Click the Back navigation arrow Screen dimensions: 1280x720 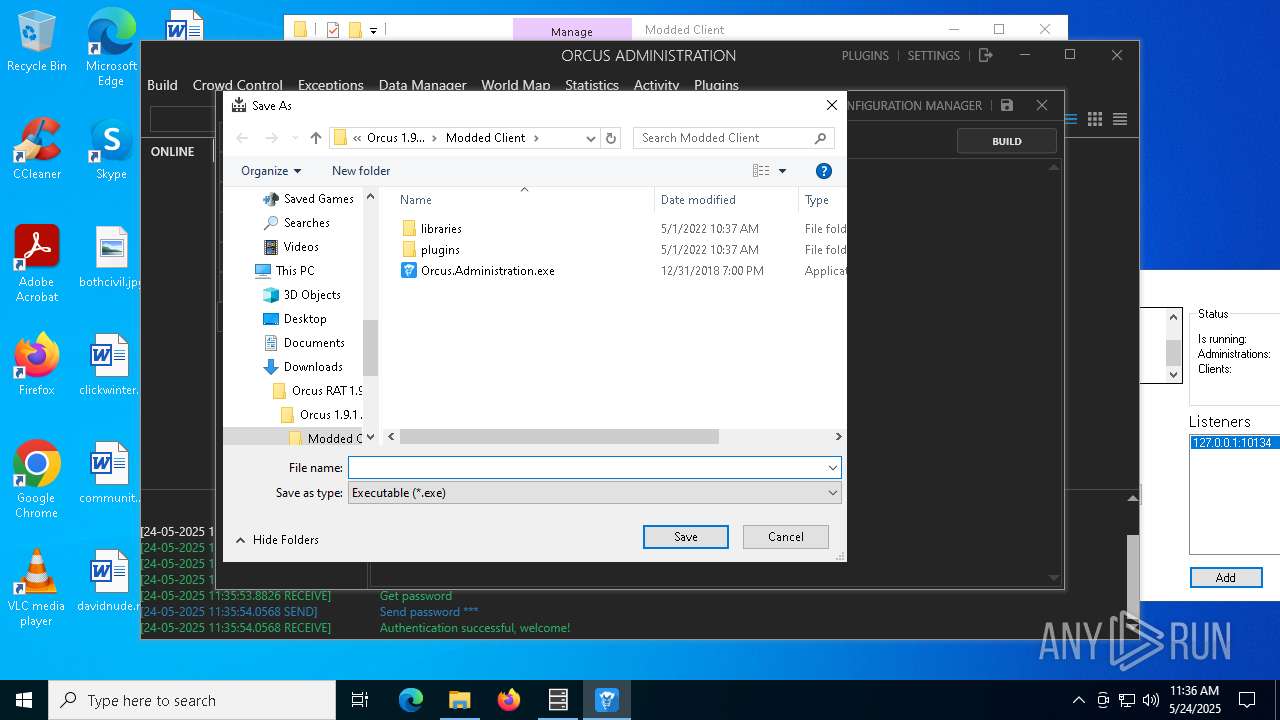click(242, 138)
